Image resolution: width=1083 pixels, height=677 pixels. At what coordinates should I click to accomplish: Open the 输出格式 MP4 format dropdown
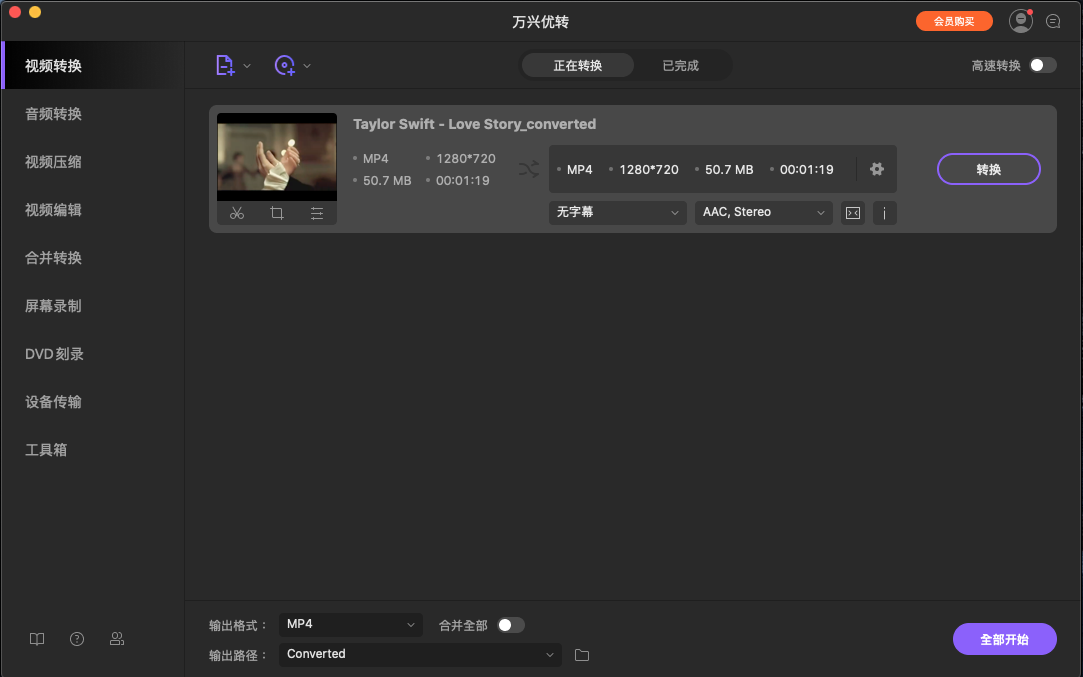[350, 624]
